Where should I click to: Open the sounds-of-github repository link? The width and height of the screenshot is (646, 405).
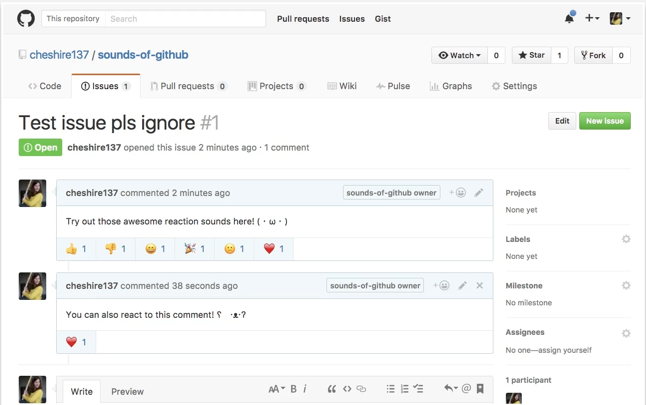click(x=143, y=55)
